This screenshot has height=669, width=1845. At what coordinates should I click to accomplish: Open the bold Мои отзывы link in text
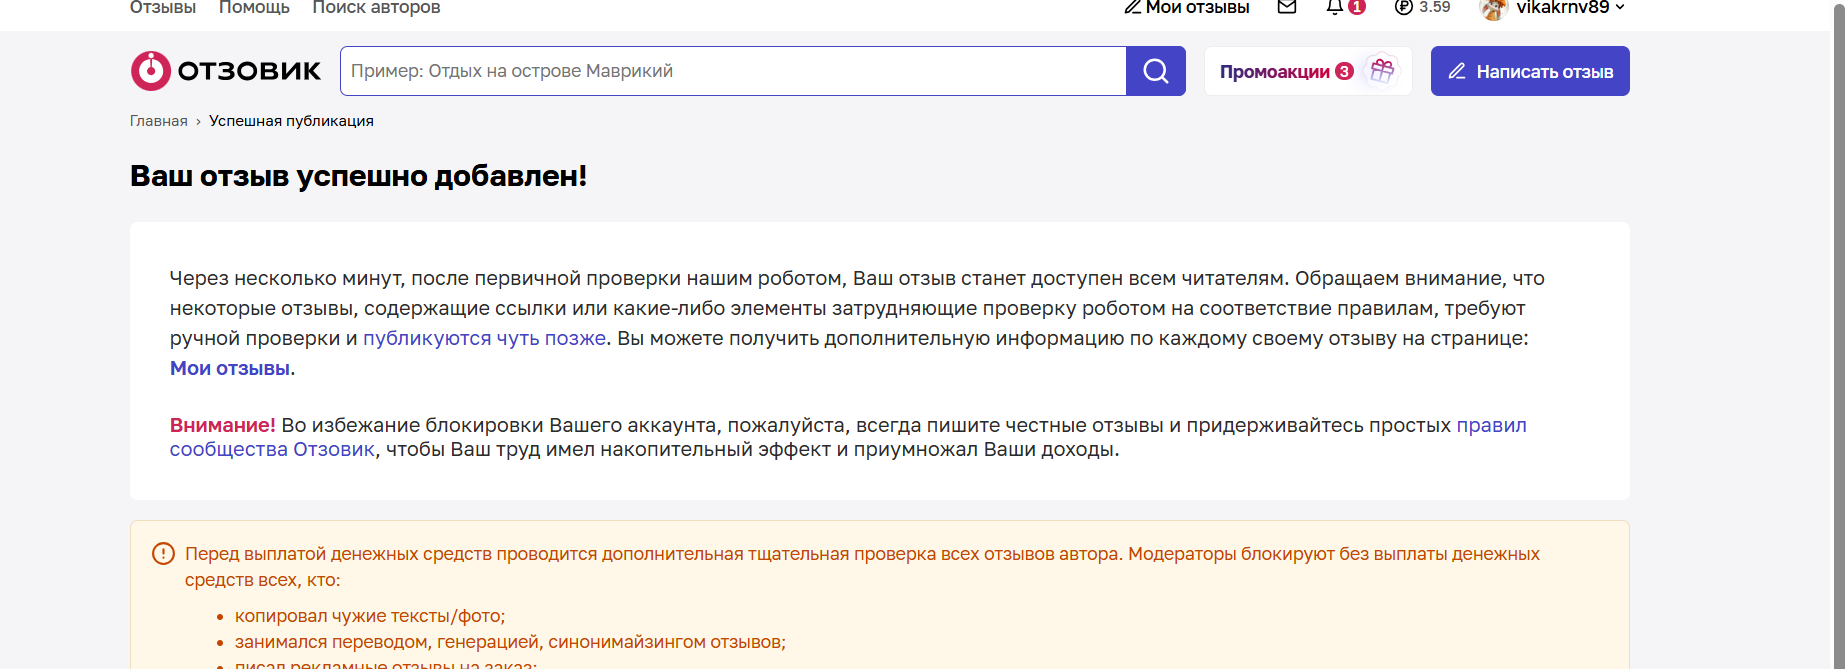pyautogui.click(x=230, y=368)
